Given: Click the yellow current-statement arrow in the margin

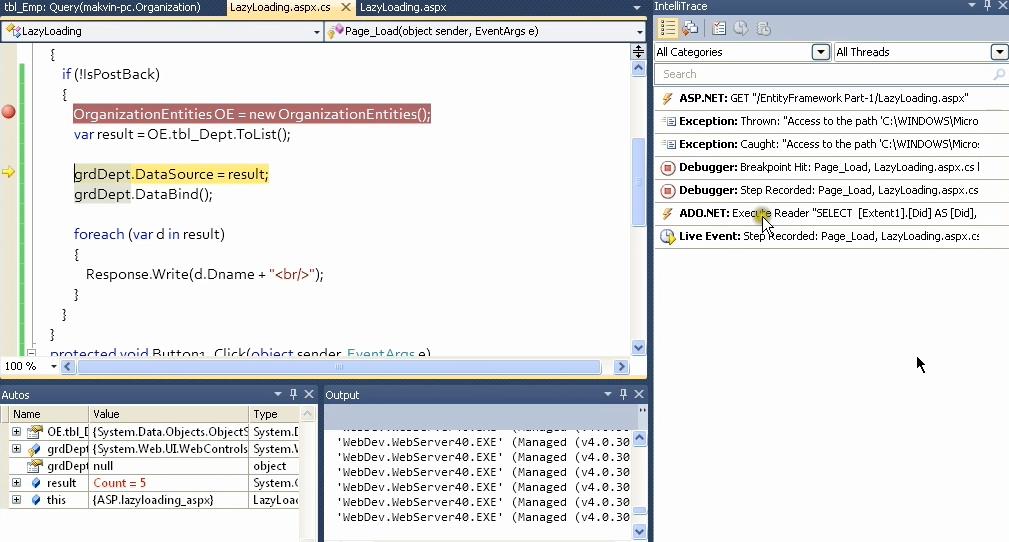Looking at the screenshot, I should tap(9, 173).
